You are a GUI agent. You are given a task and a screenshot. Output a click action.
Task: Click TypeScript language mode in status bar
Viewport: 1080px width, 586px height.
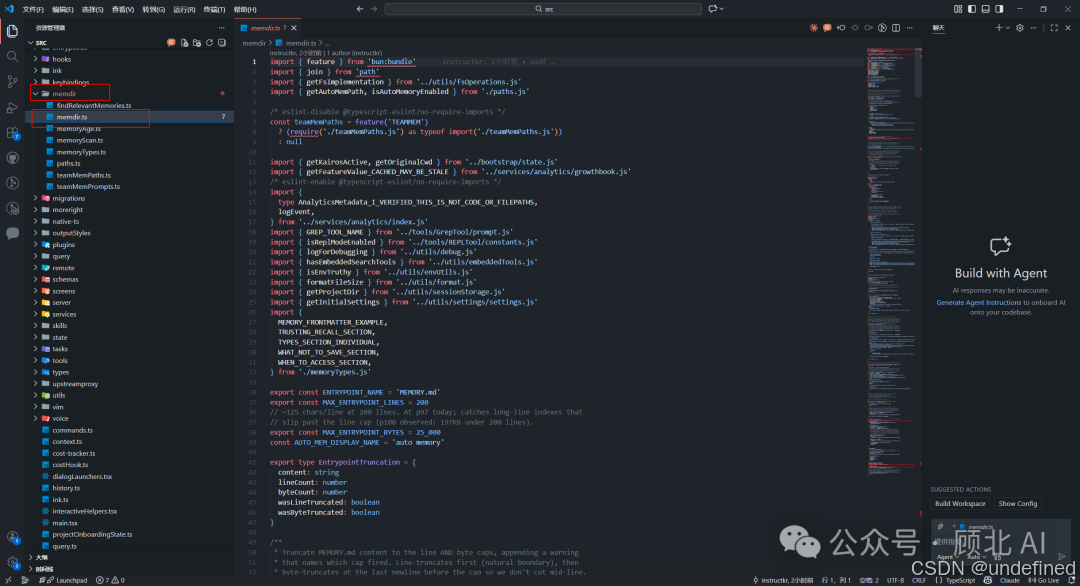[960, 580]
